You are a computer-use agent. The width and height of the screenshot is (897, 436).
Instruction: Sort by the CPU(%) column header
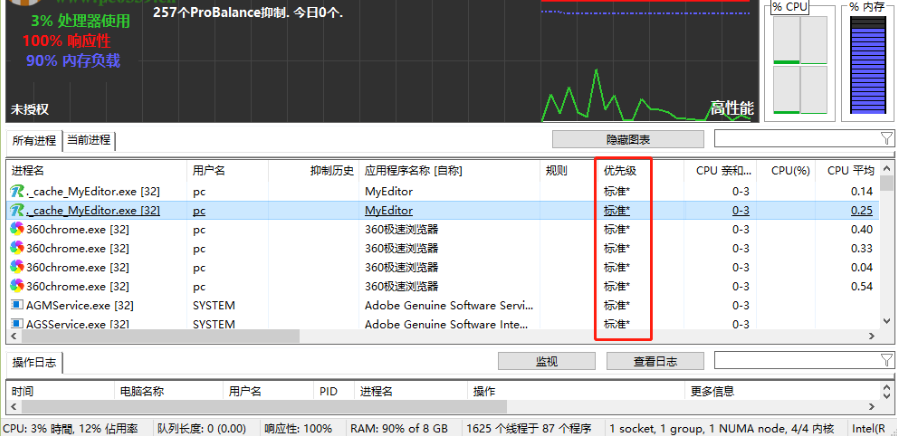pos(786,171)
